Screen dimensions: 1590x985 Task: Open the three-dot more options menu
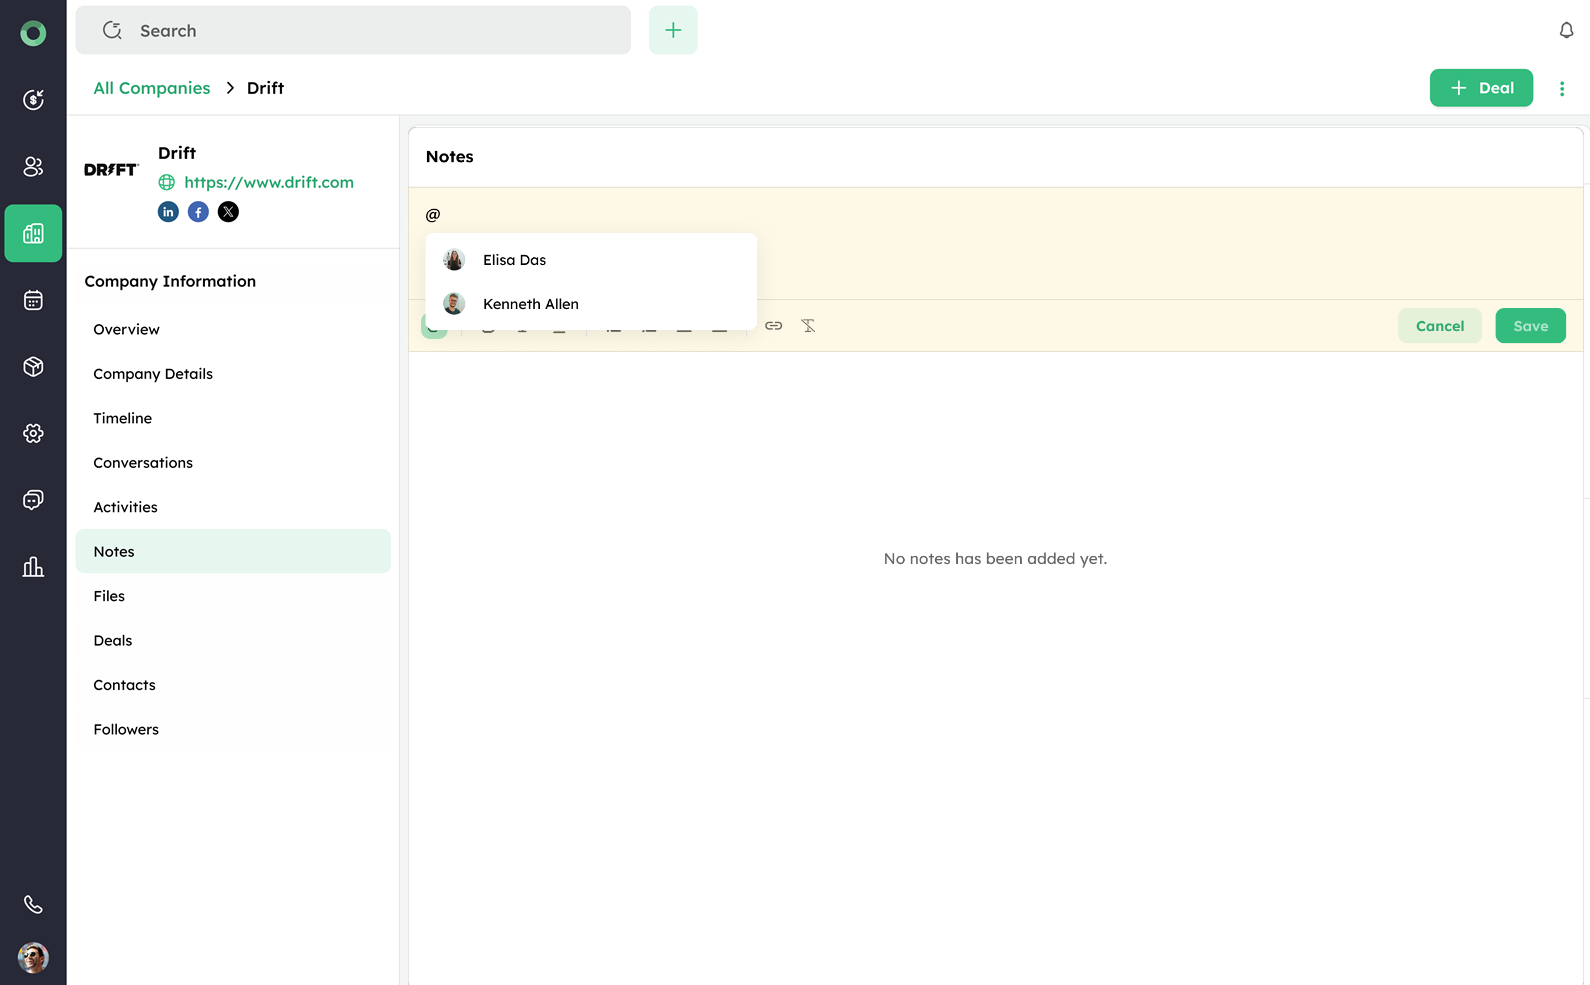(1561, 89)
